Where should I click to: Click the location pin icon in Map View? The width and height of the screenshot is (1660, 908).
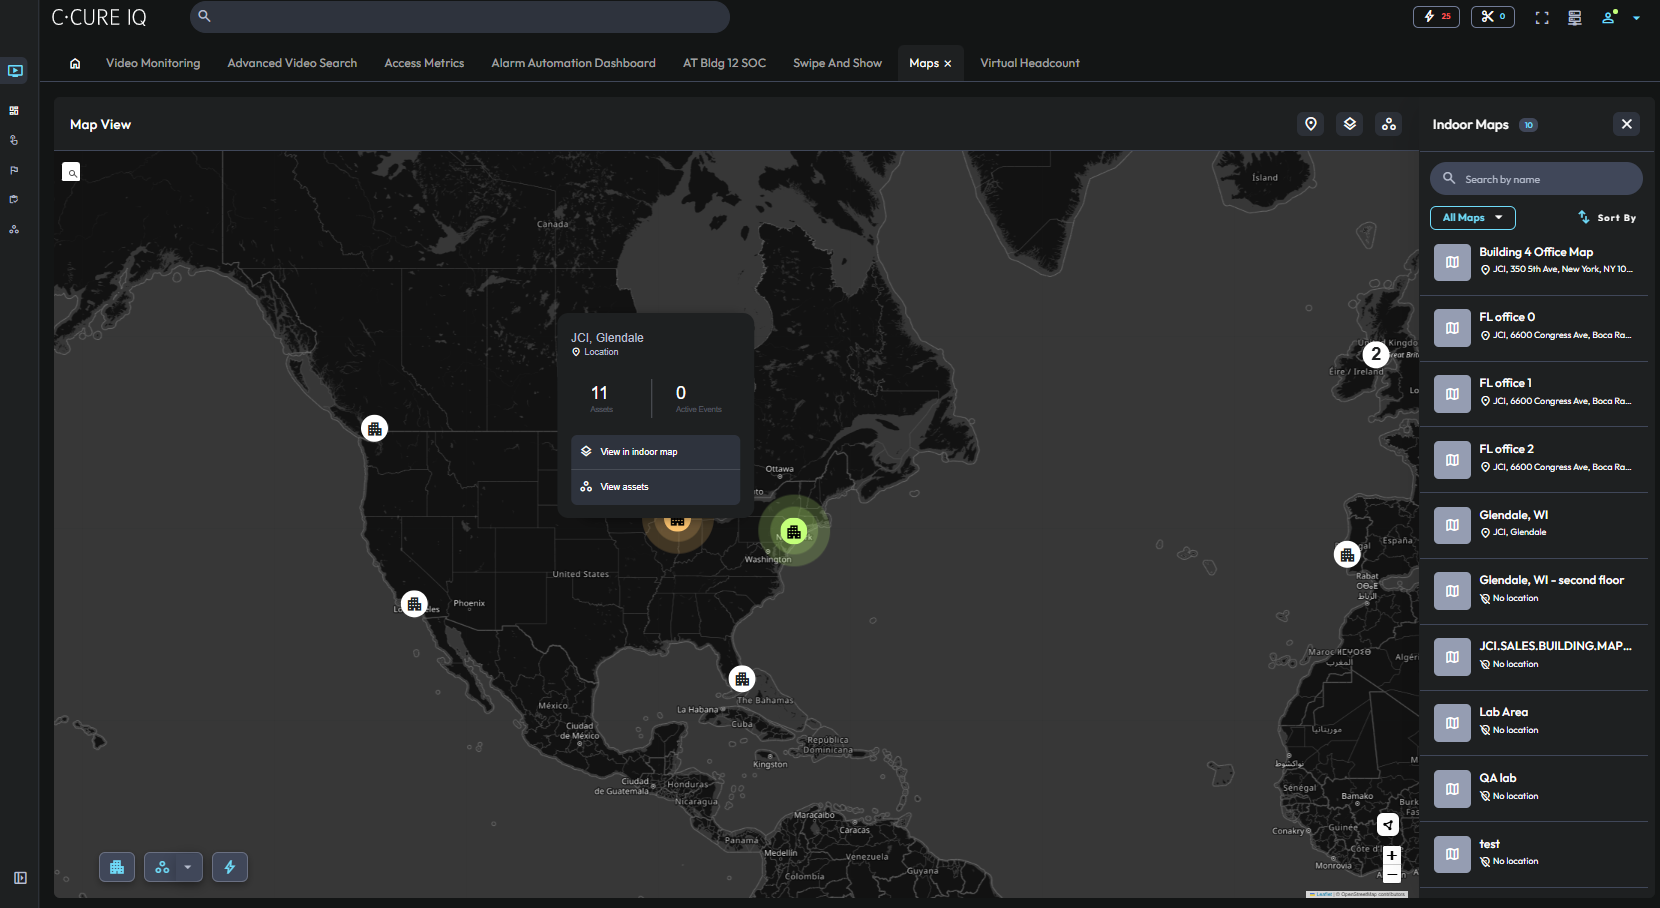(1311, 124)
